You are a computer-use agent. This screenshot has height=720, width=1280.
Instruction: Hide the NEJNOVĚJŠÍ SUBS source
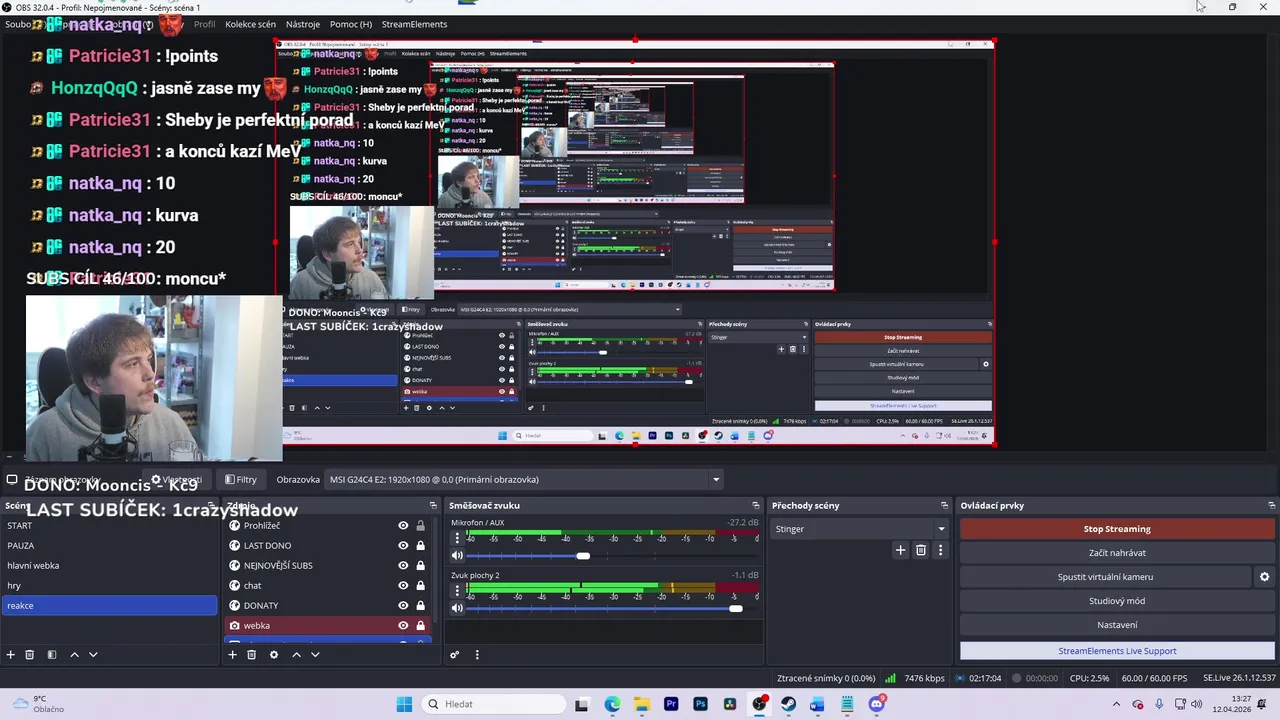pyautogui.click(x=403, y=565)
